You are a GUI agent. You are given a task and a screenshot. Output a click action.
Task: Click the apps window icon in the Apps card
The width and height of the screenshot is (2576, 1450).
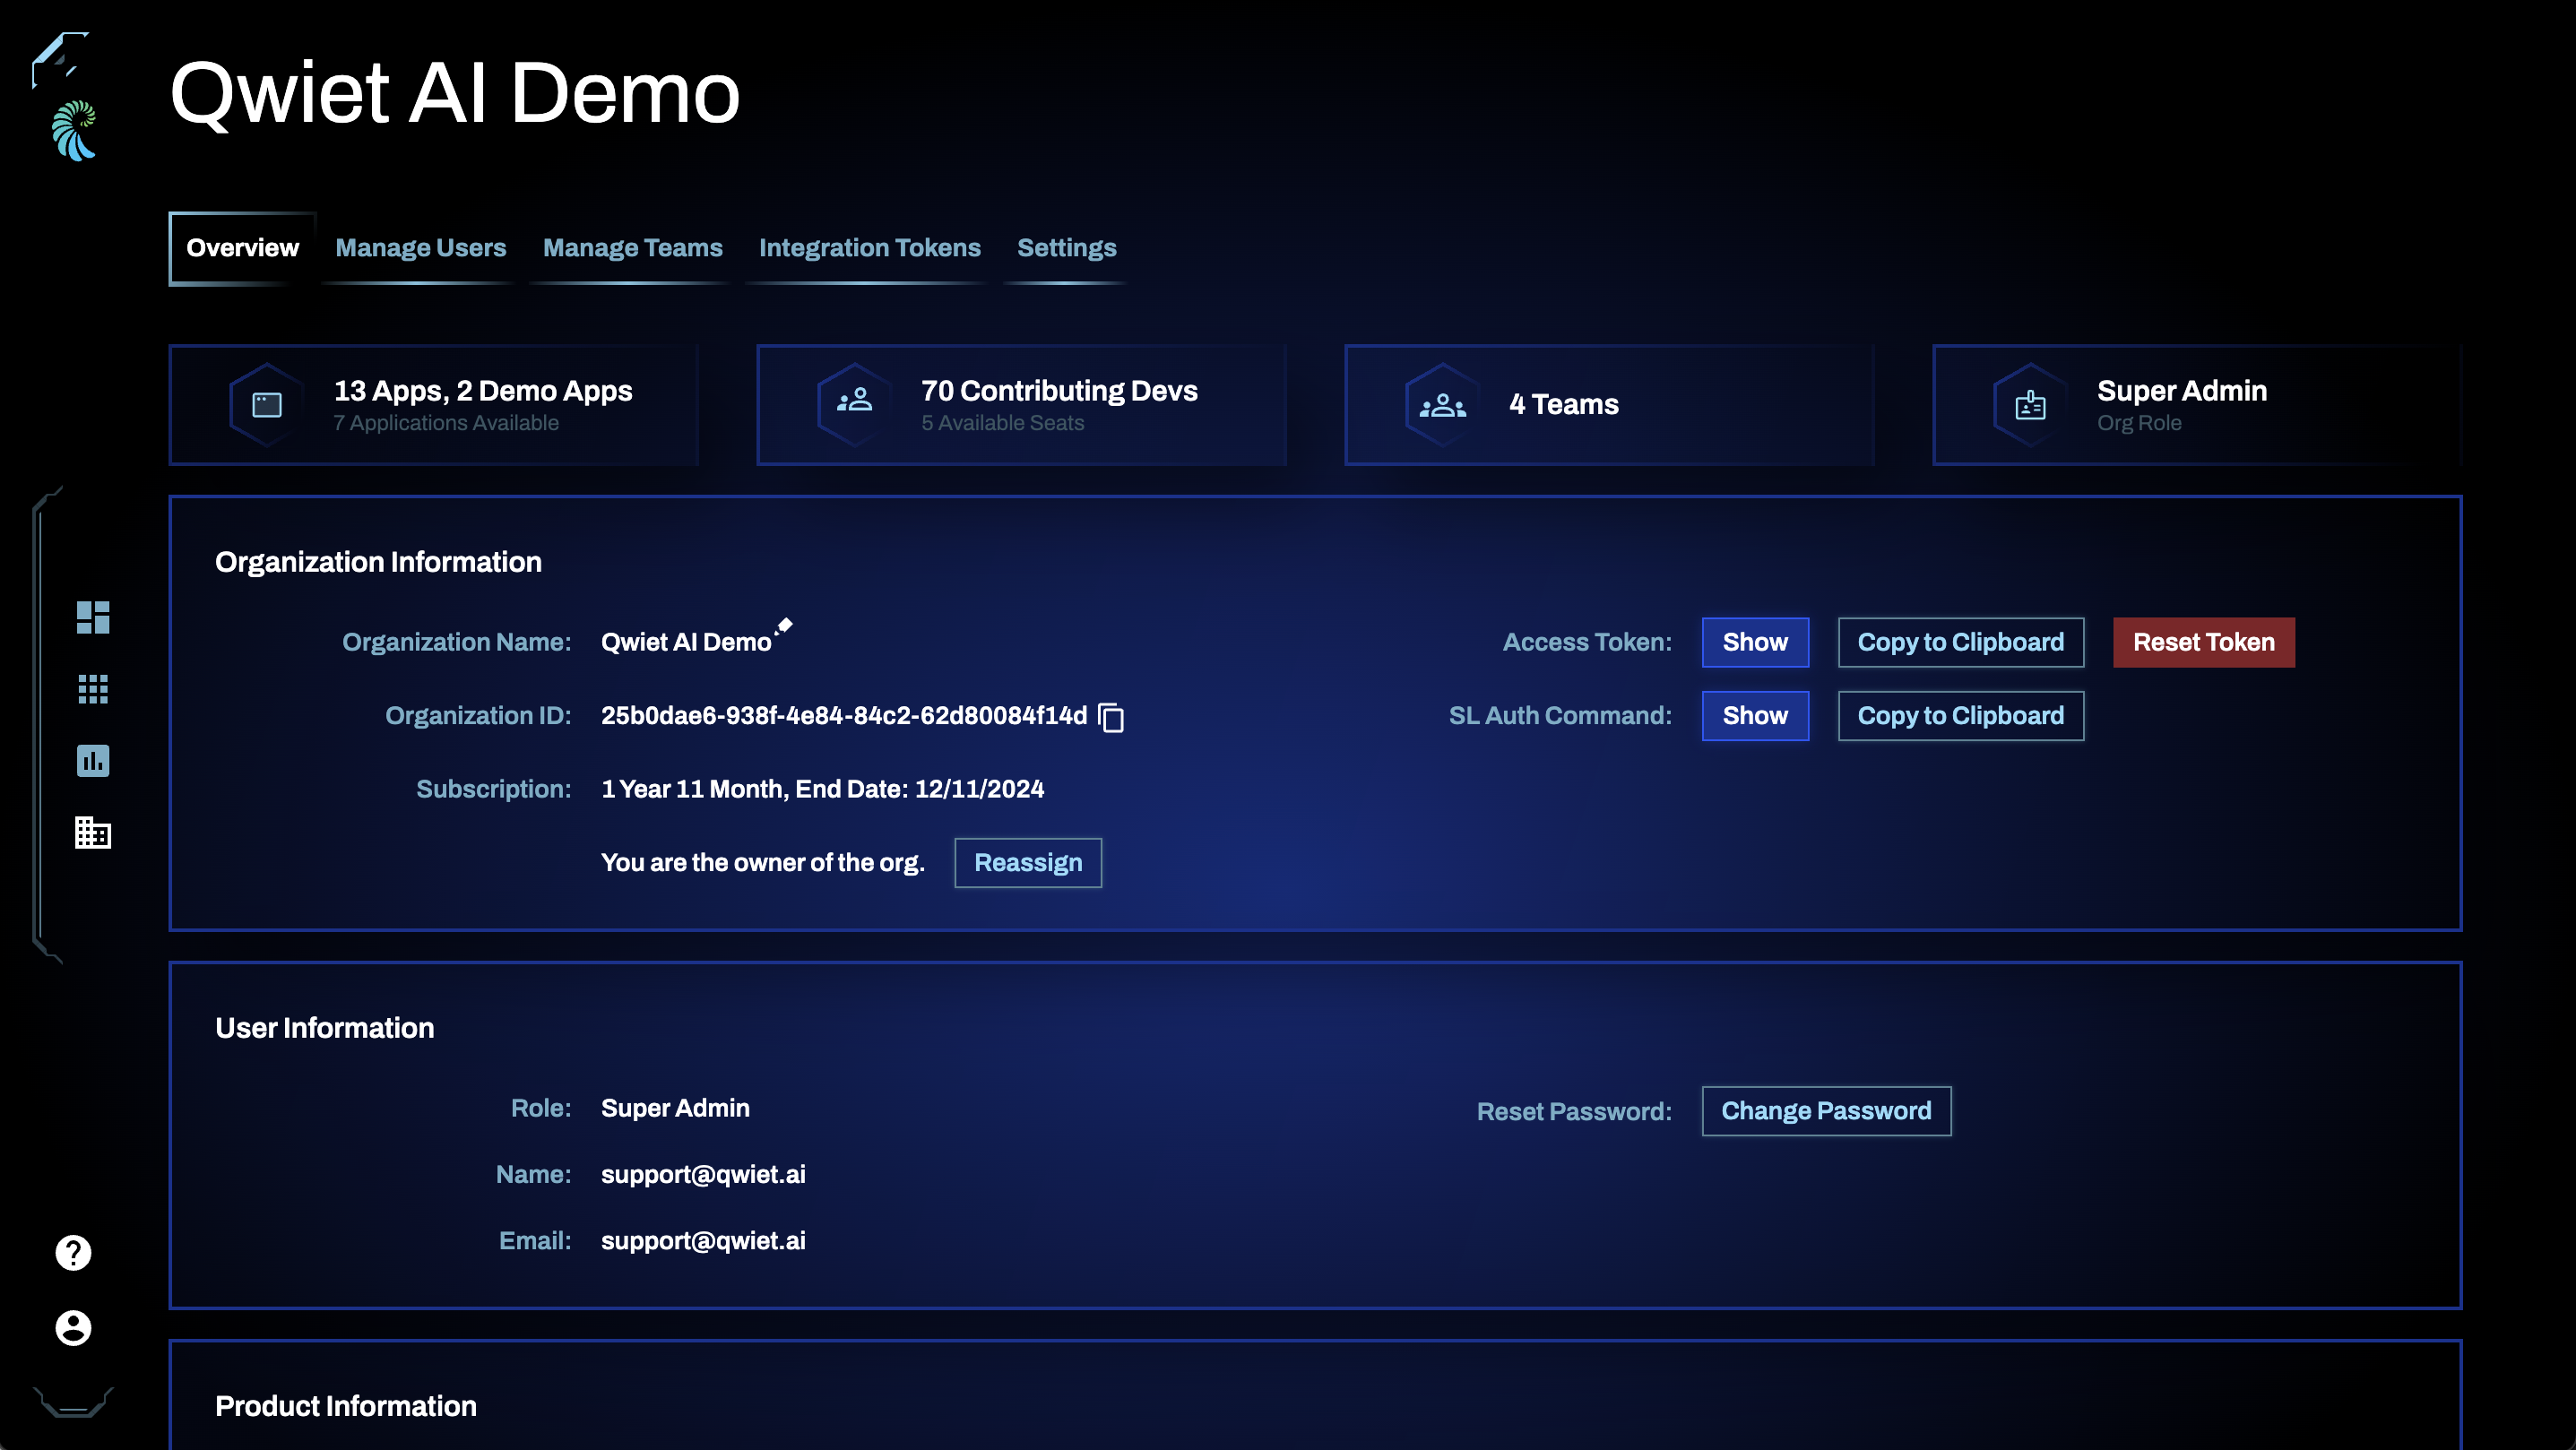[x=267, y=405]
